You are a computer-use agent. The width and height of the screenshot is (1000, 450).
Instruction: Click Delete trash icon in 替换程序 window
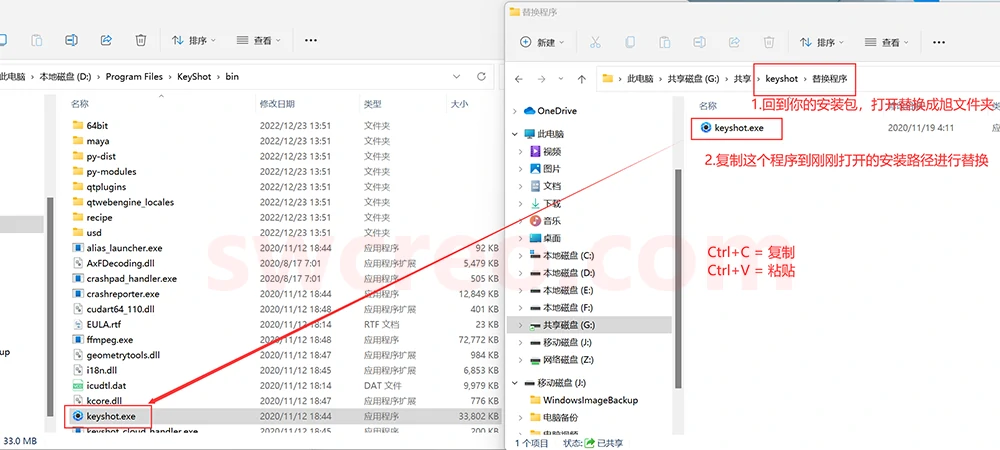tap(768, 42)
